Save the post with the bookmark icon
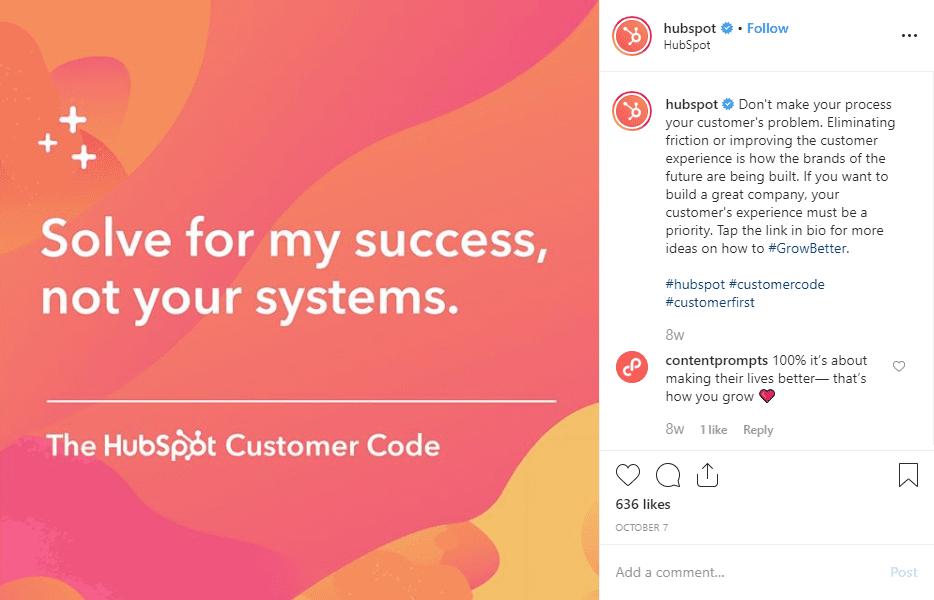This screenshot has height=600, width=934. coord(908,475)
